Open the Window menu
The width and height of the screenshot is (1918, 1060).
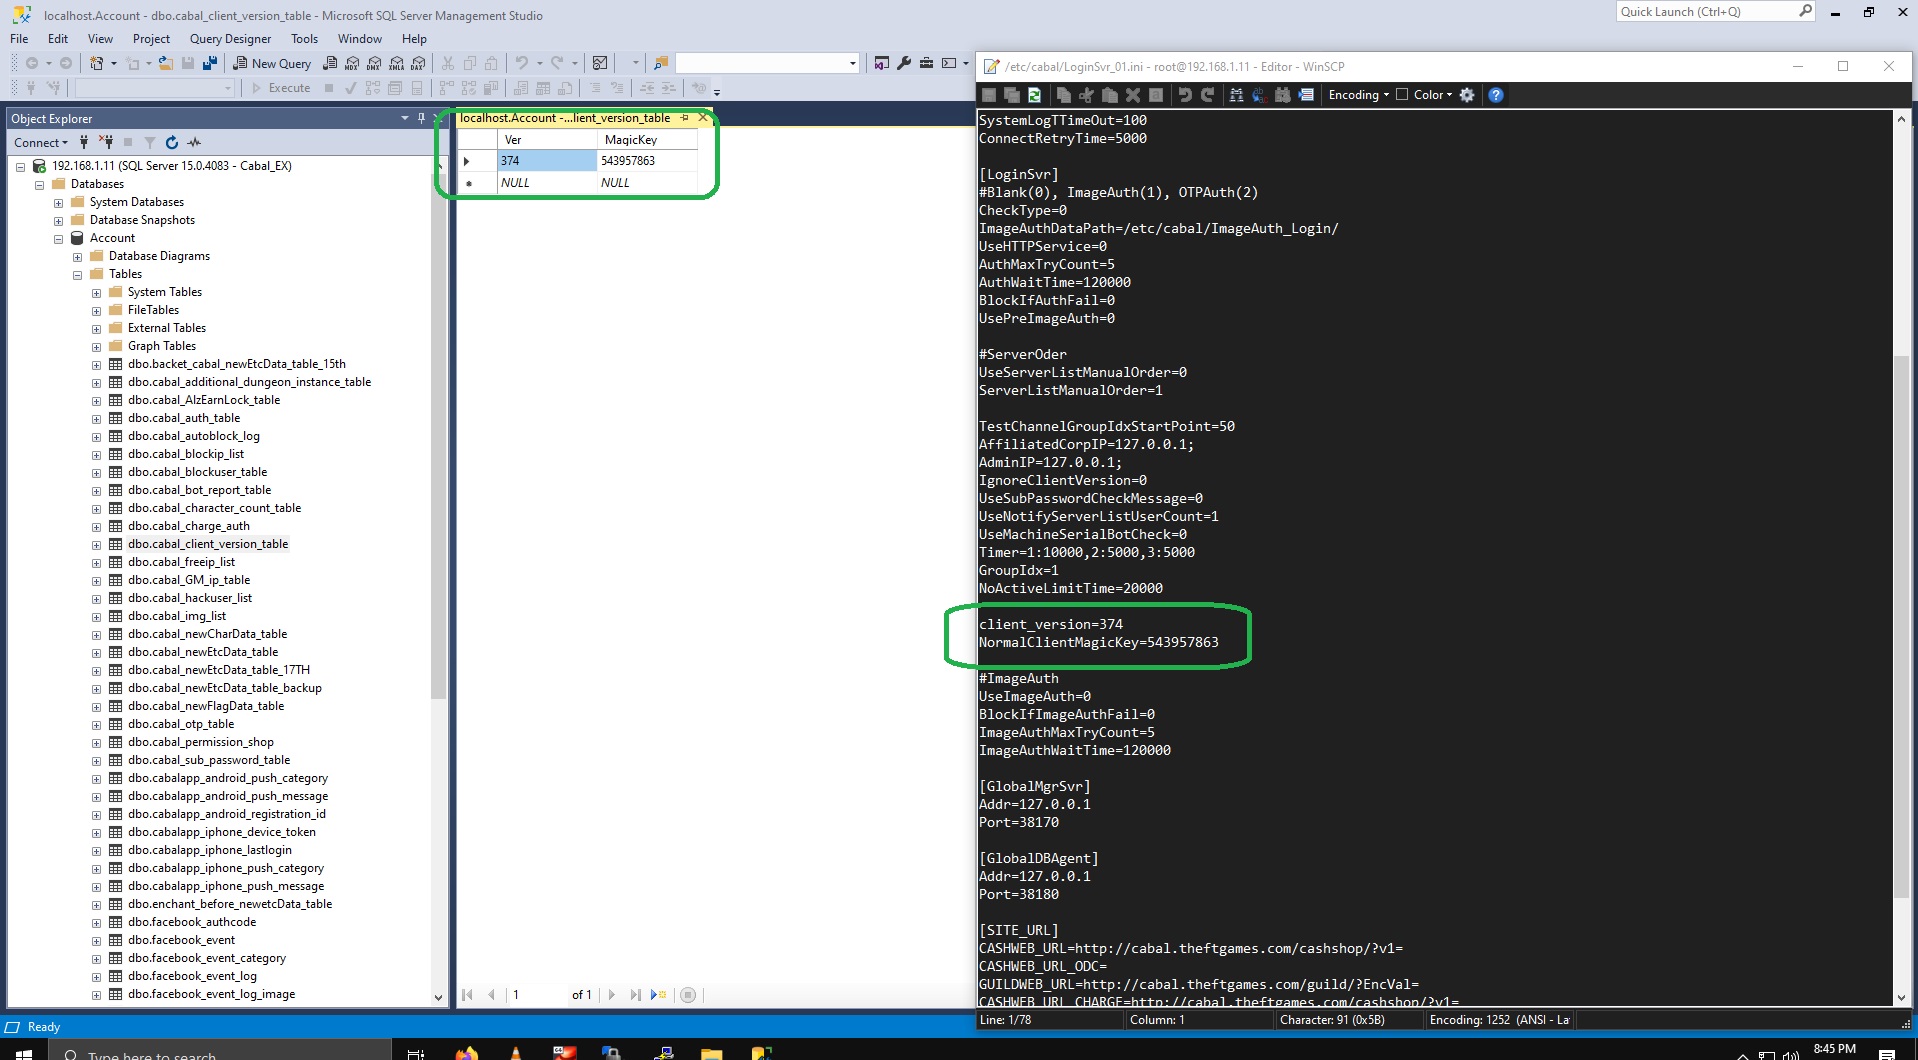click(x=359, y=39)
